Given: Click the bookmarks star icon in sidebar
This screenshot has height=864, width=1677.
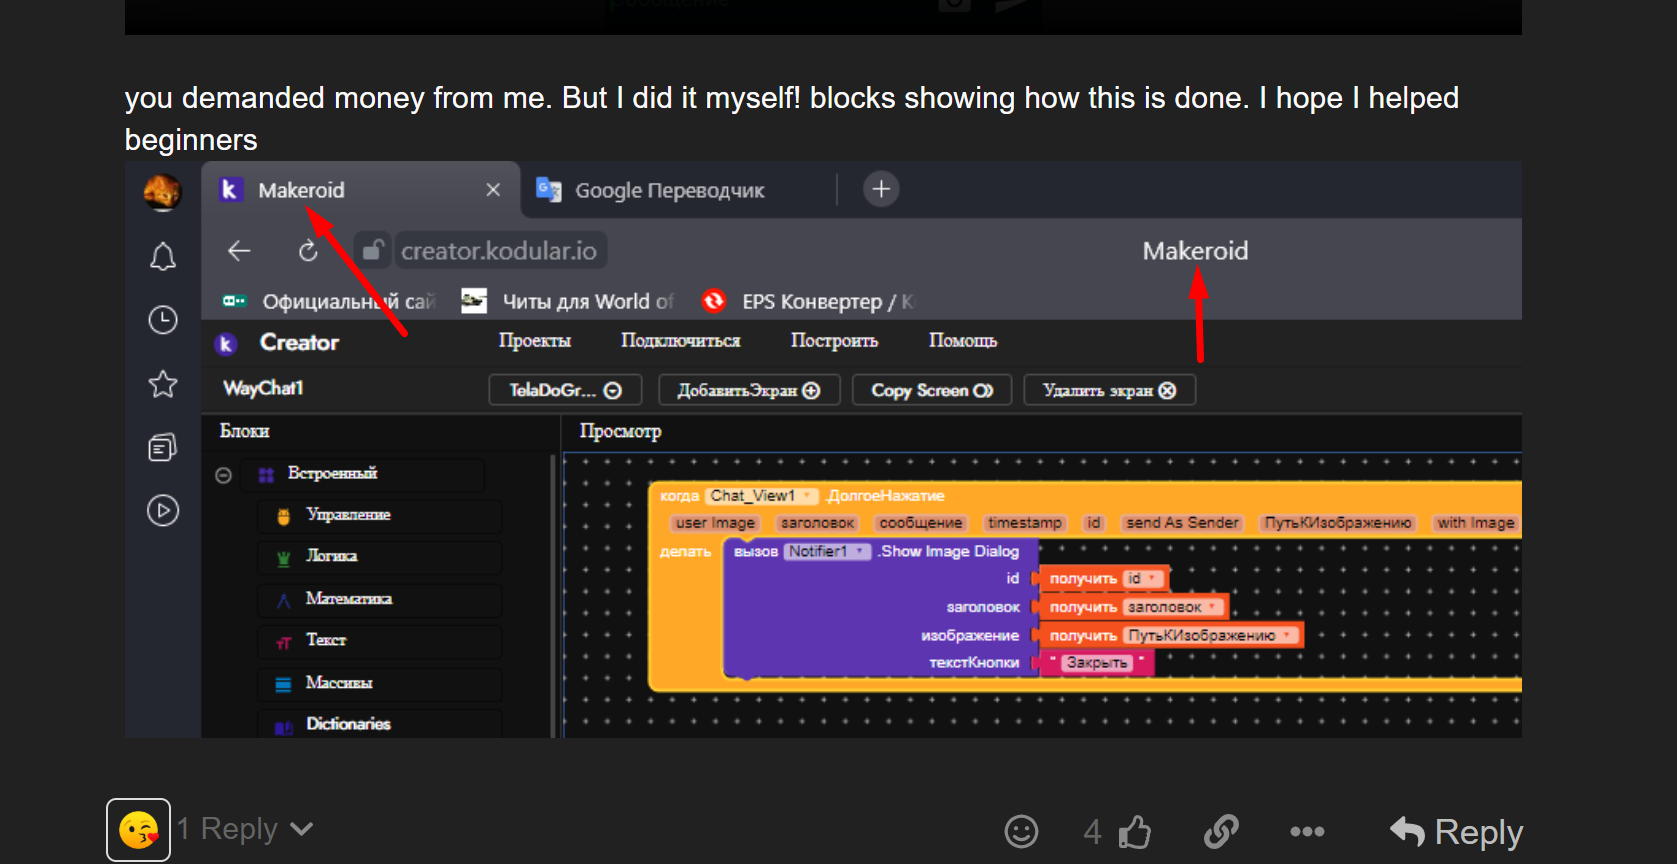Looking at the screenshot, I should 163,384.
